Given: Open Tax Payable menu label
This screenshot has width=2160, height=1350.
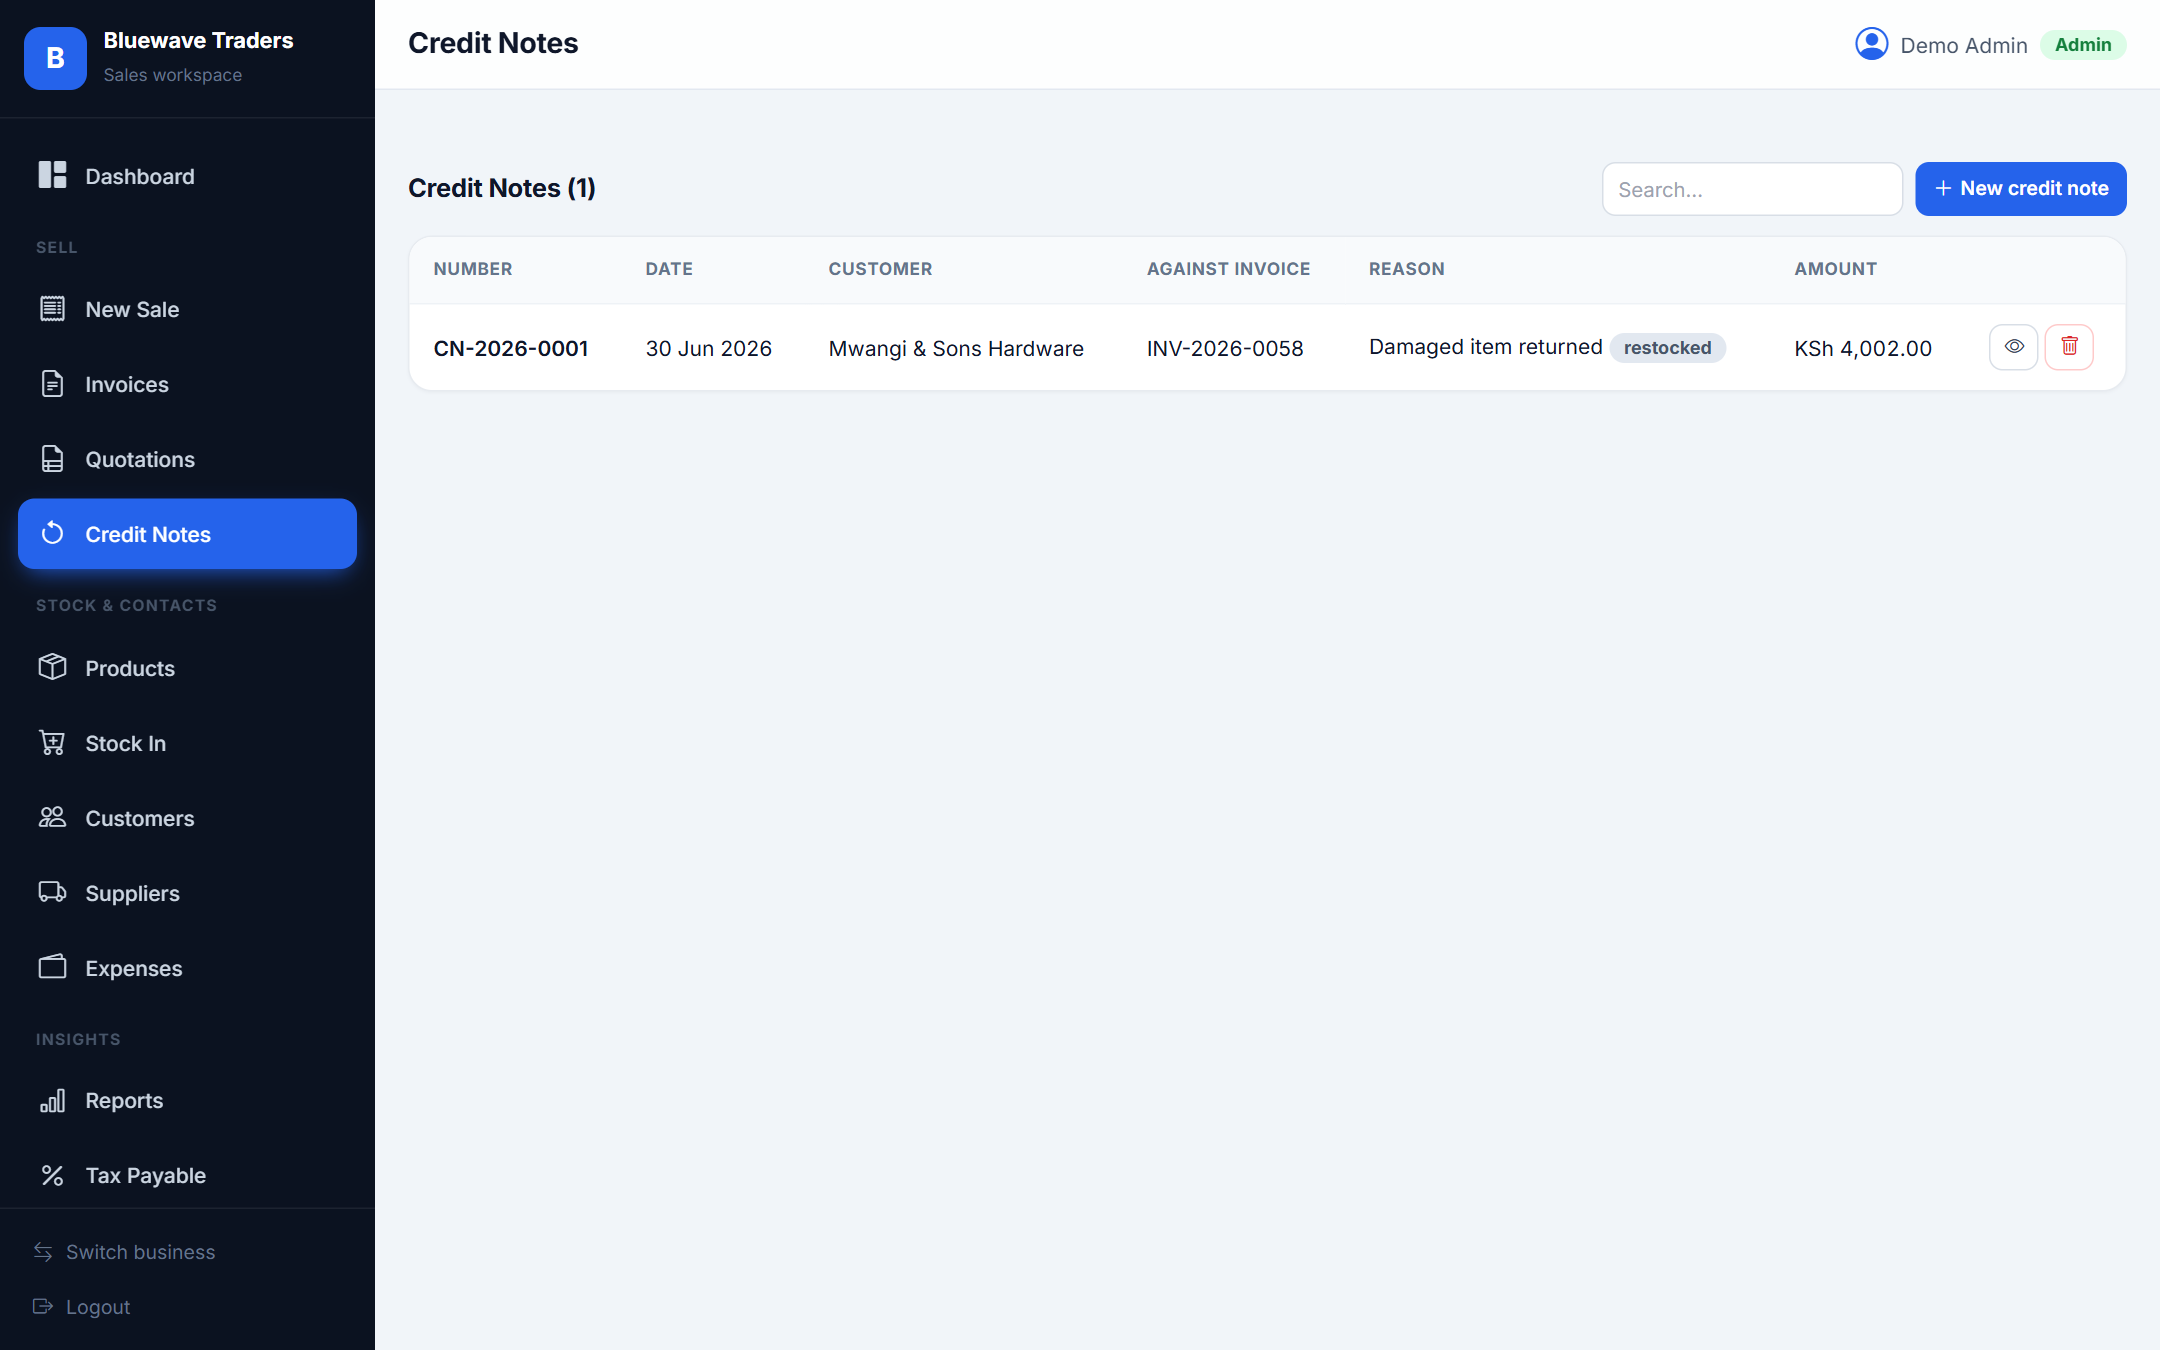Looking at the screenshot, I should [x=146, y=1175].
